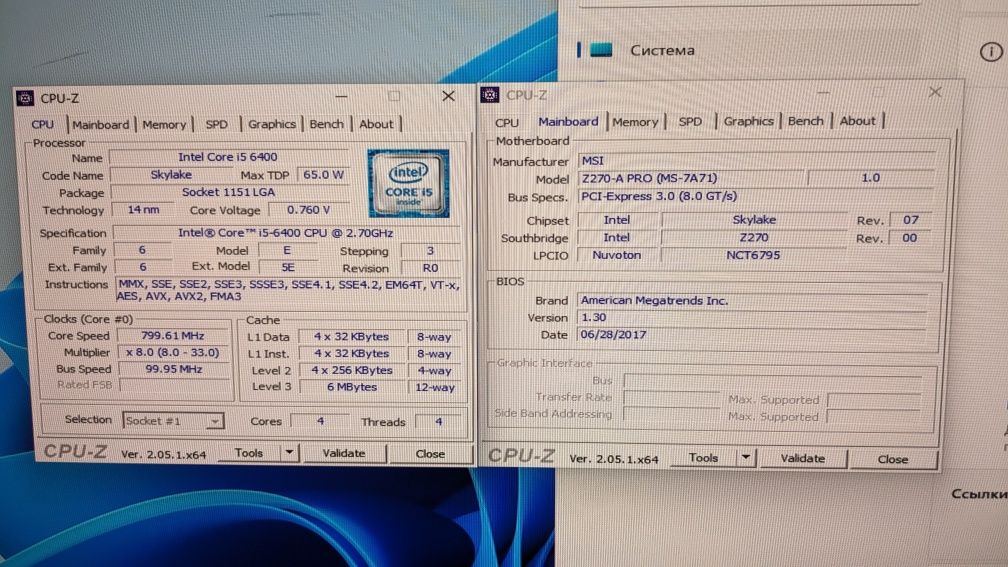The width and height of the screenshot is (1008, 567).
Task: Click the Core Voltage value 0.760 V
Action: (308, 210)
